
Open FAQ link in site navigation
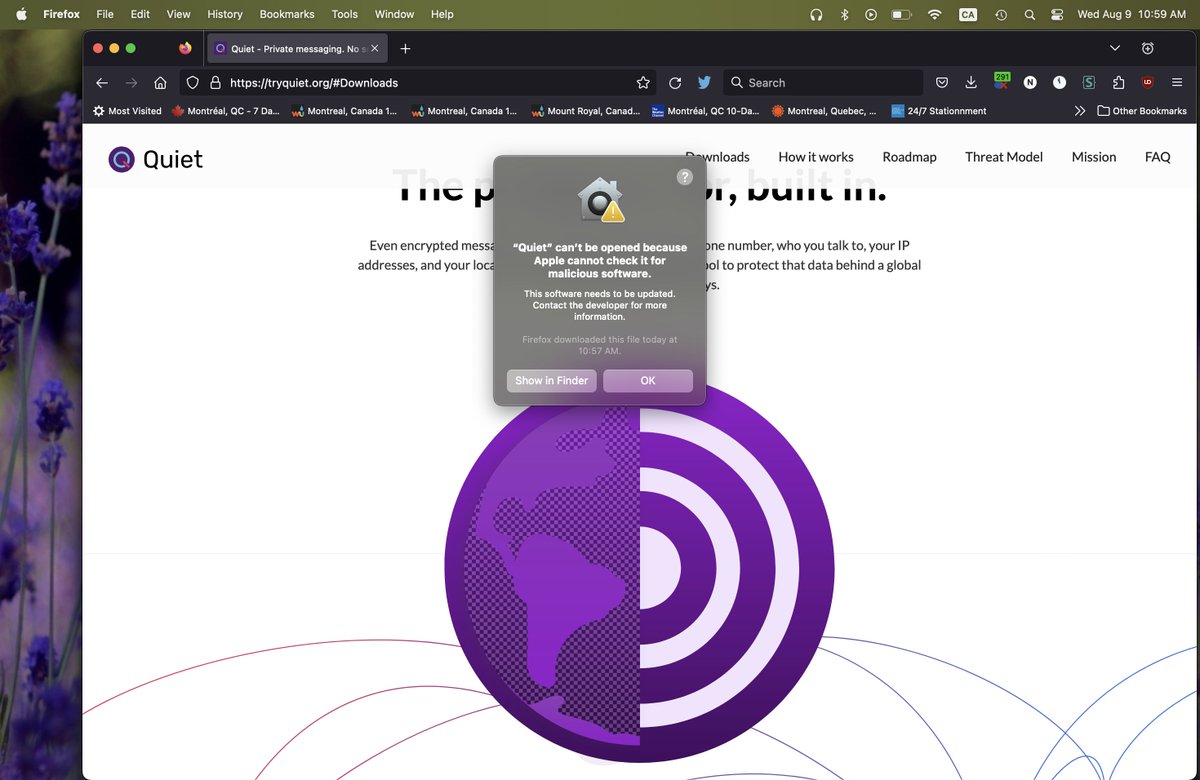point(1158,157)
